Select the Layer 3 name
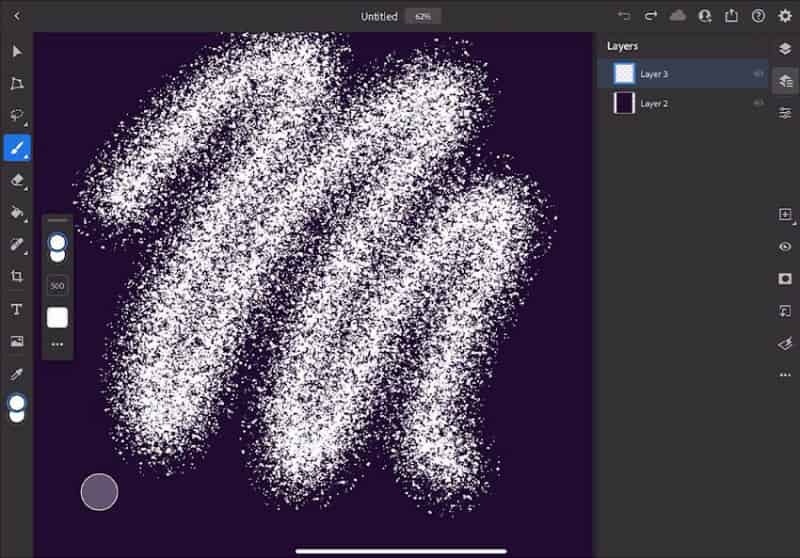This screenshot has height=558, width=800. coord(654,74)
